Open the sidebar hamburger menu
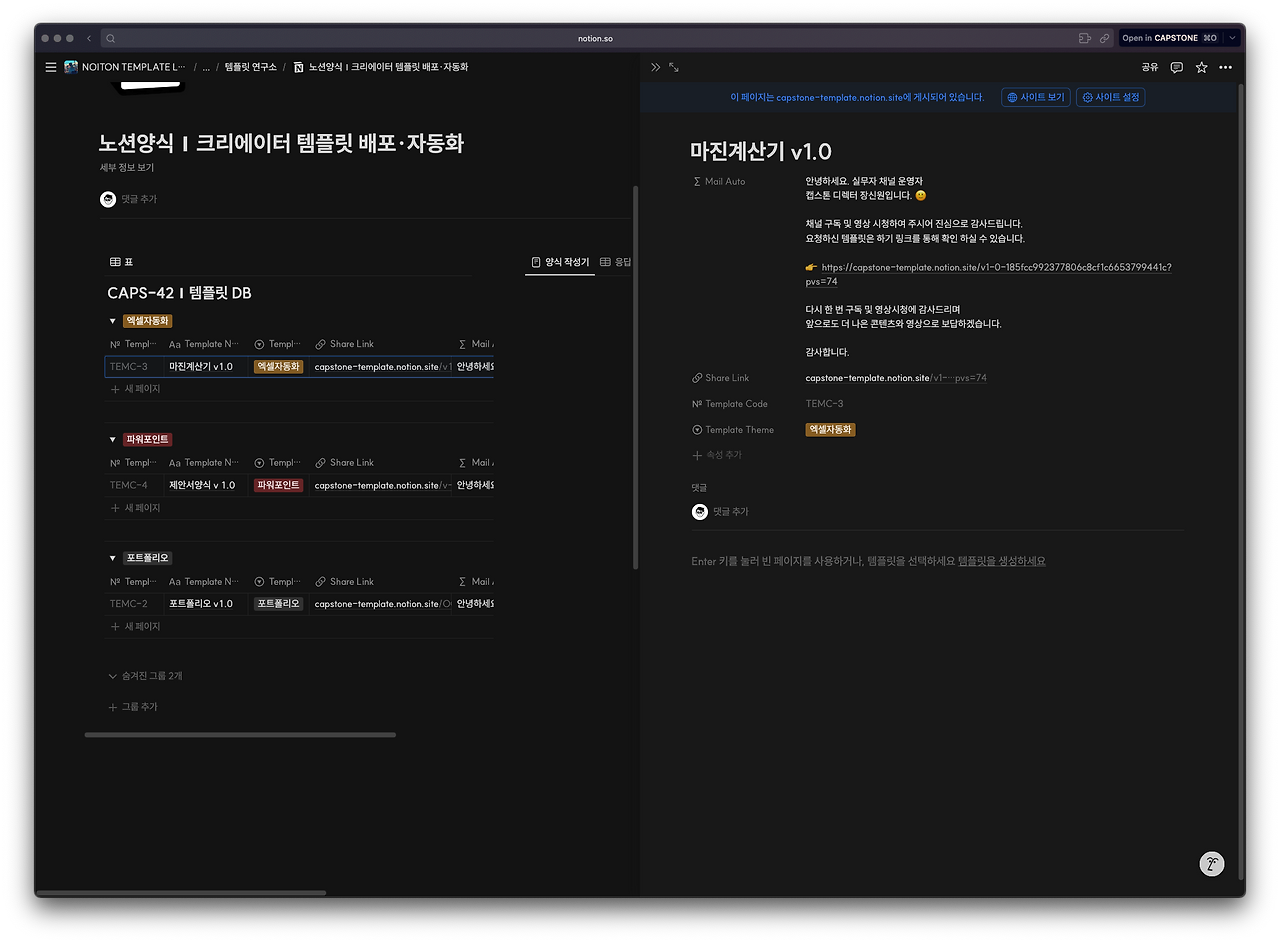Viewport: 1280px width, 943px height. click(50, 67)
